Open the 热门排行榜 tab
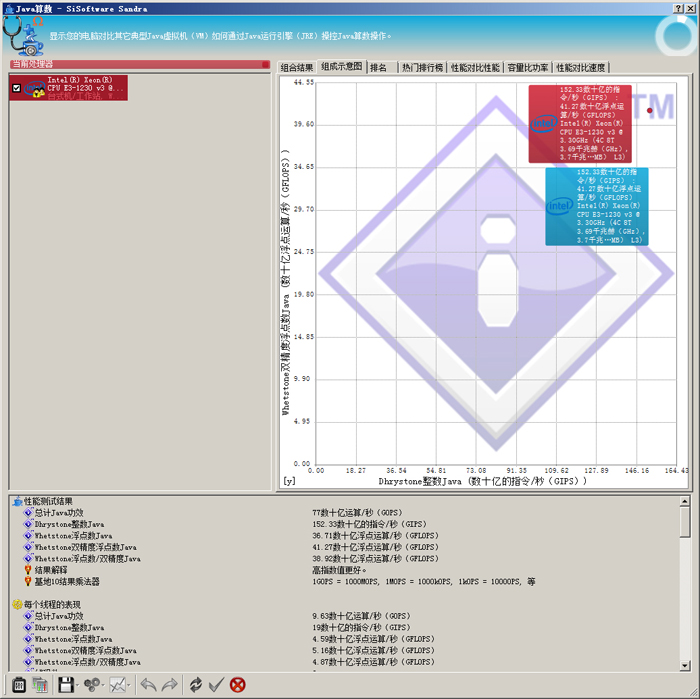The image size is (700, 699). pyautogui.click(x=422, y=67)
